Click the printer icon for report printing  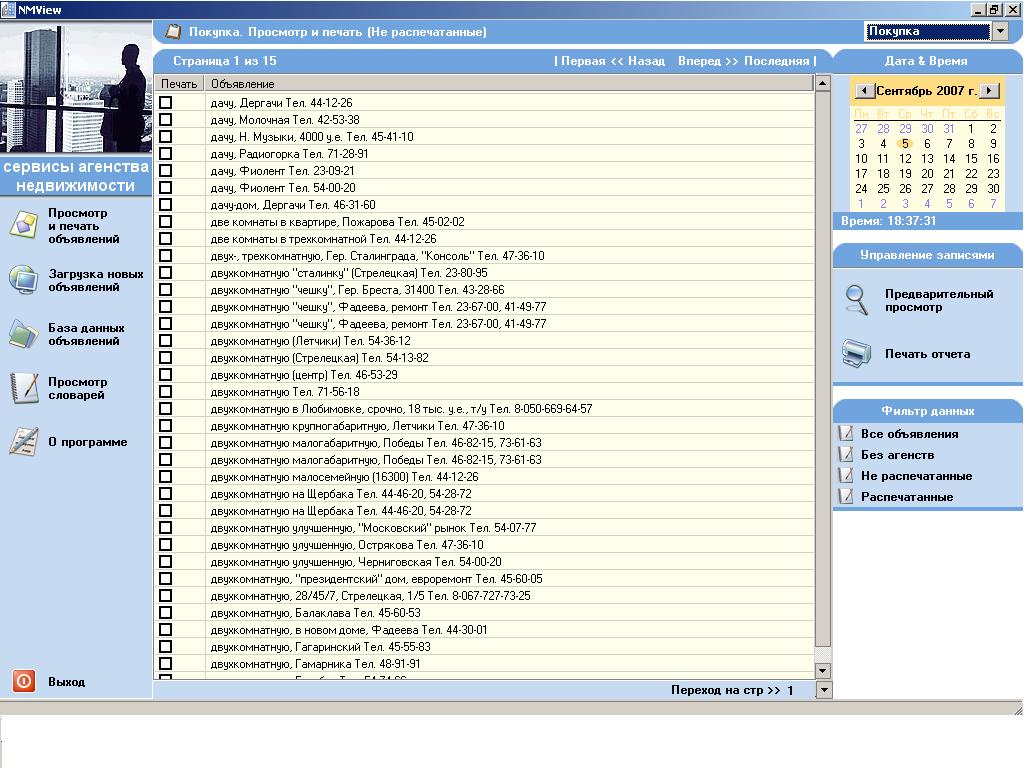pos(856,353)
